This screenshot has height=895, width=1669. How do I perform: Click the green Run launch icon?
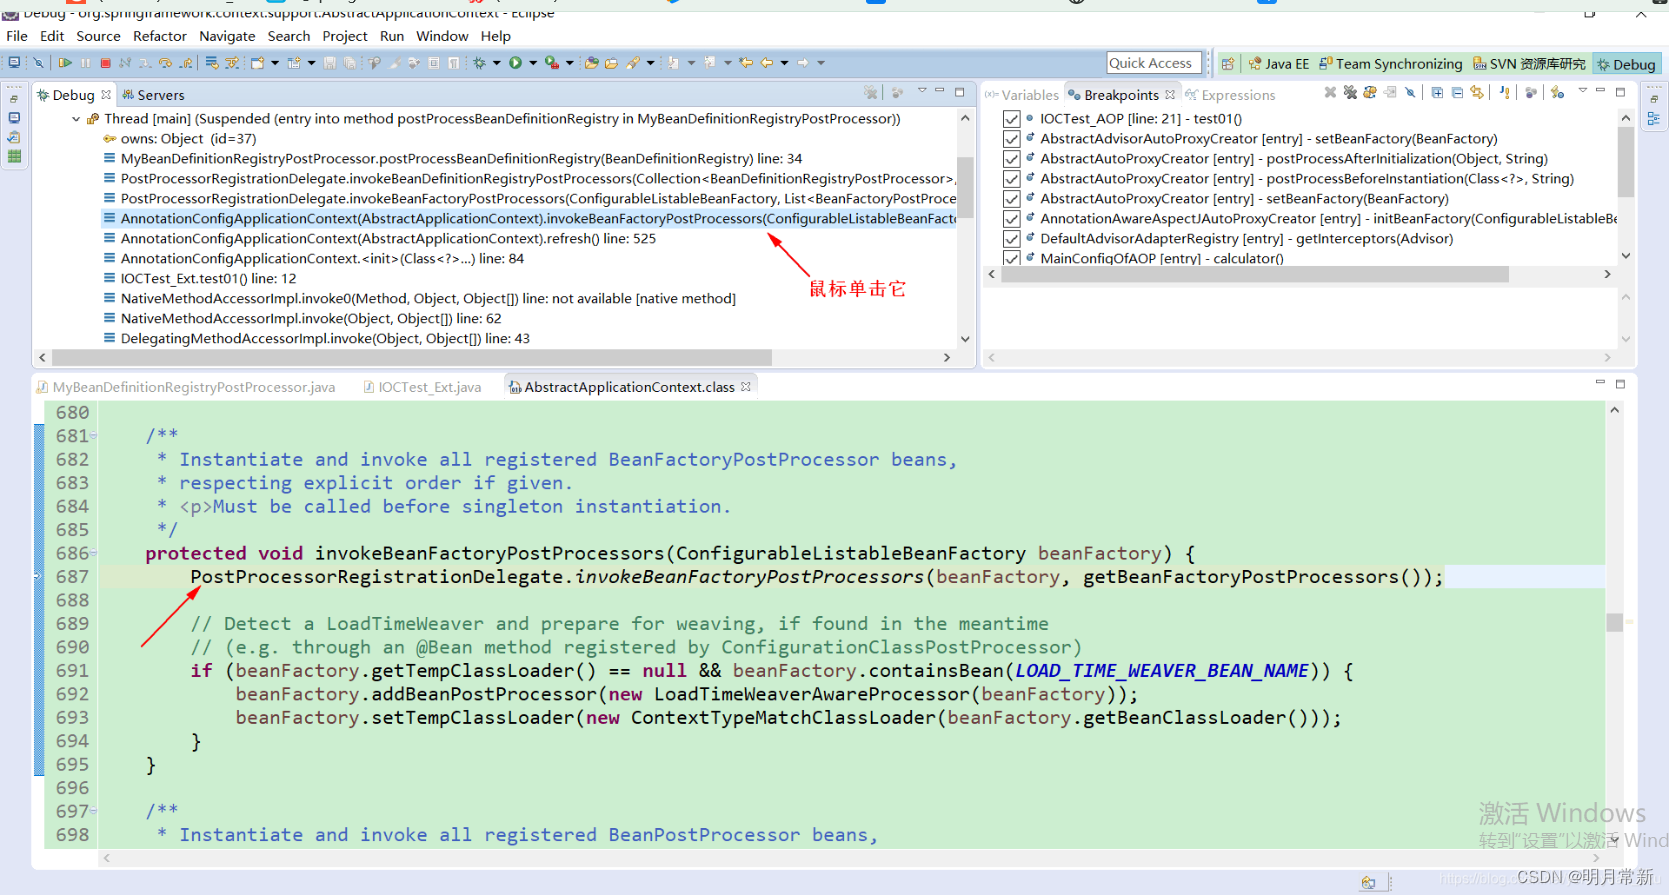[x=515, y=63]
